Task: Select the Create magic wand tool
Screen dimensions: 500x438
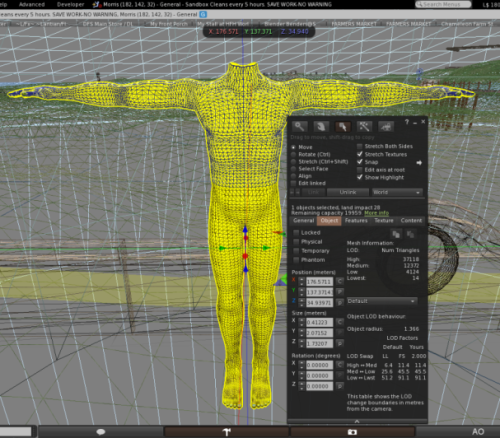Action: tap(364, 127)
